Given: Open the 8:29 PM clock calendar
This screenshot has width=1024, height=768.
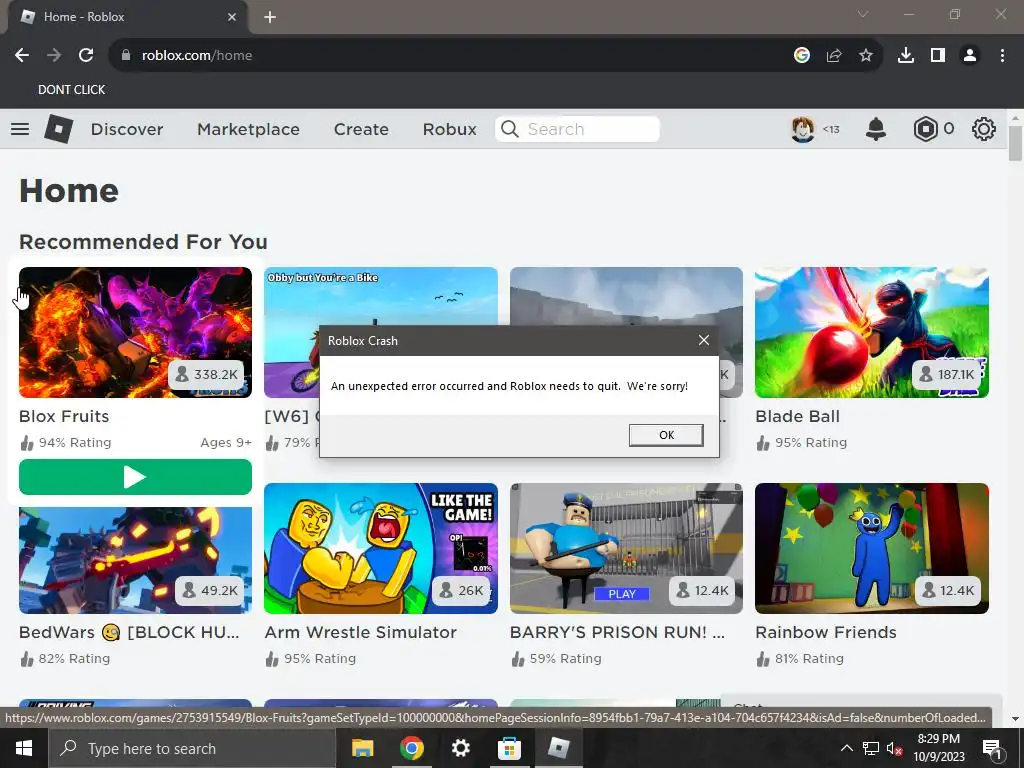Looking at the screenshot, I should (x=938, y=748).
